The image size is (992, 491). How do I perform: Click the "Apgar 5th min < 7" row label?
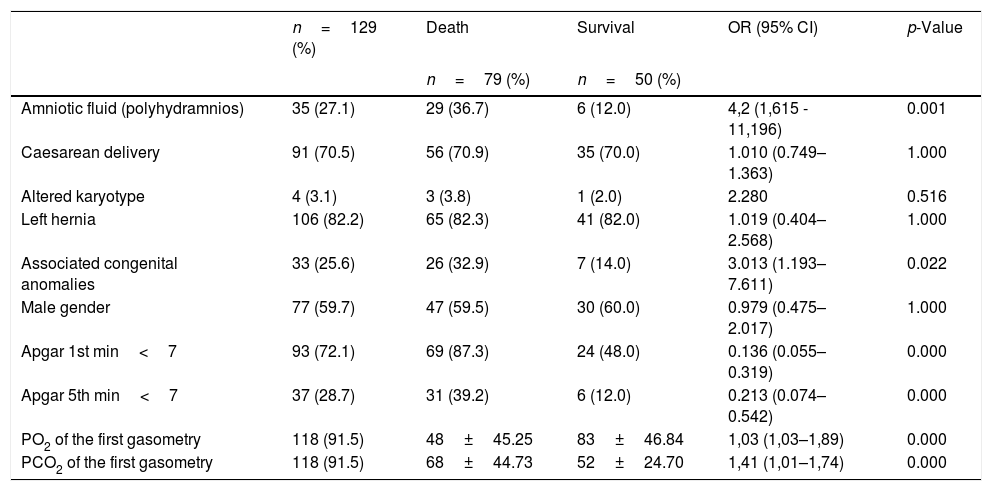99,396
